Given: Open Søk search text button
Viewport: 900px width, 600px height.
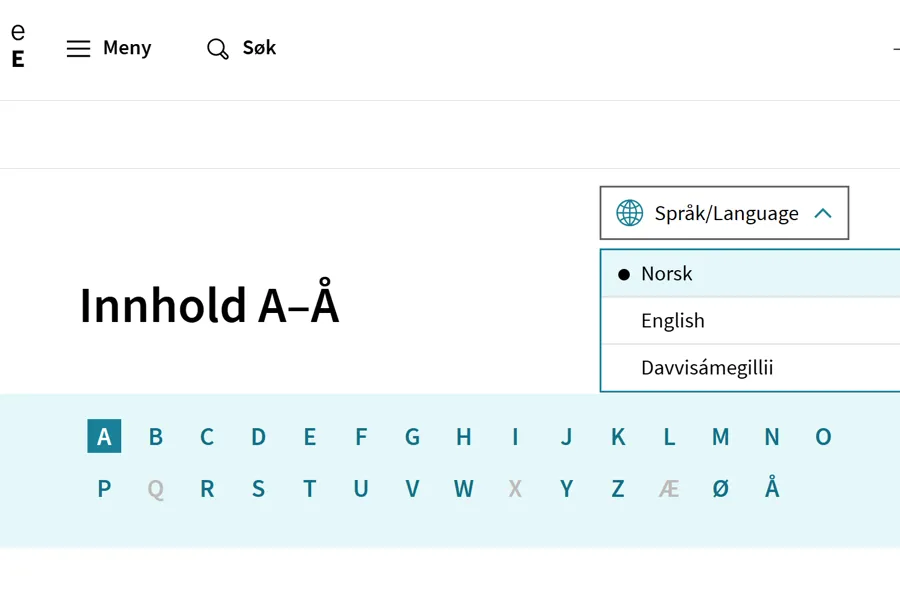Looking at the screenshot, I should pyautogui.click(x=259, y=48).
